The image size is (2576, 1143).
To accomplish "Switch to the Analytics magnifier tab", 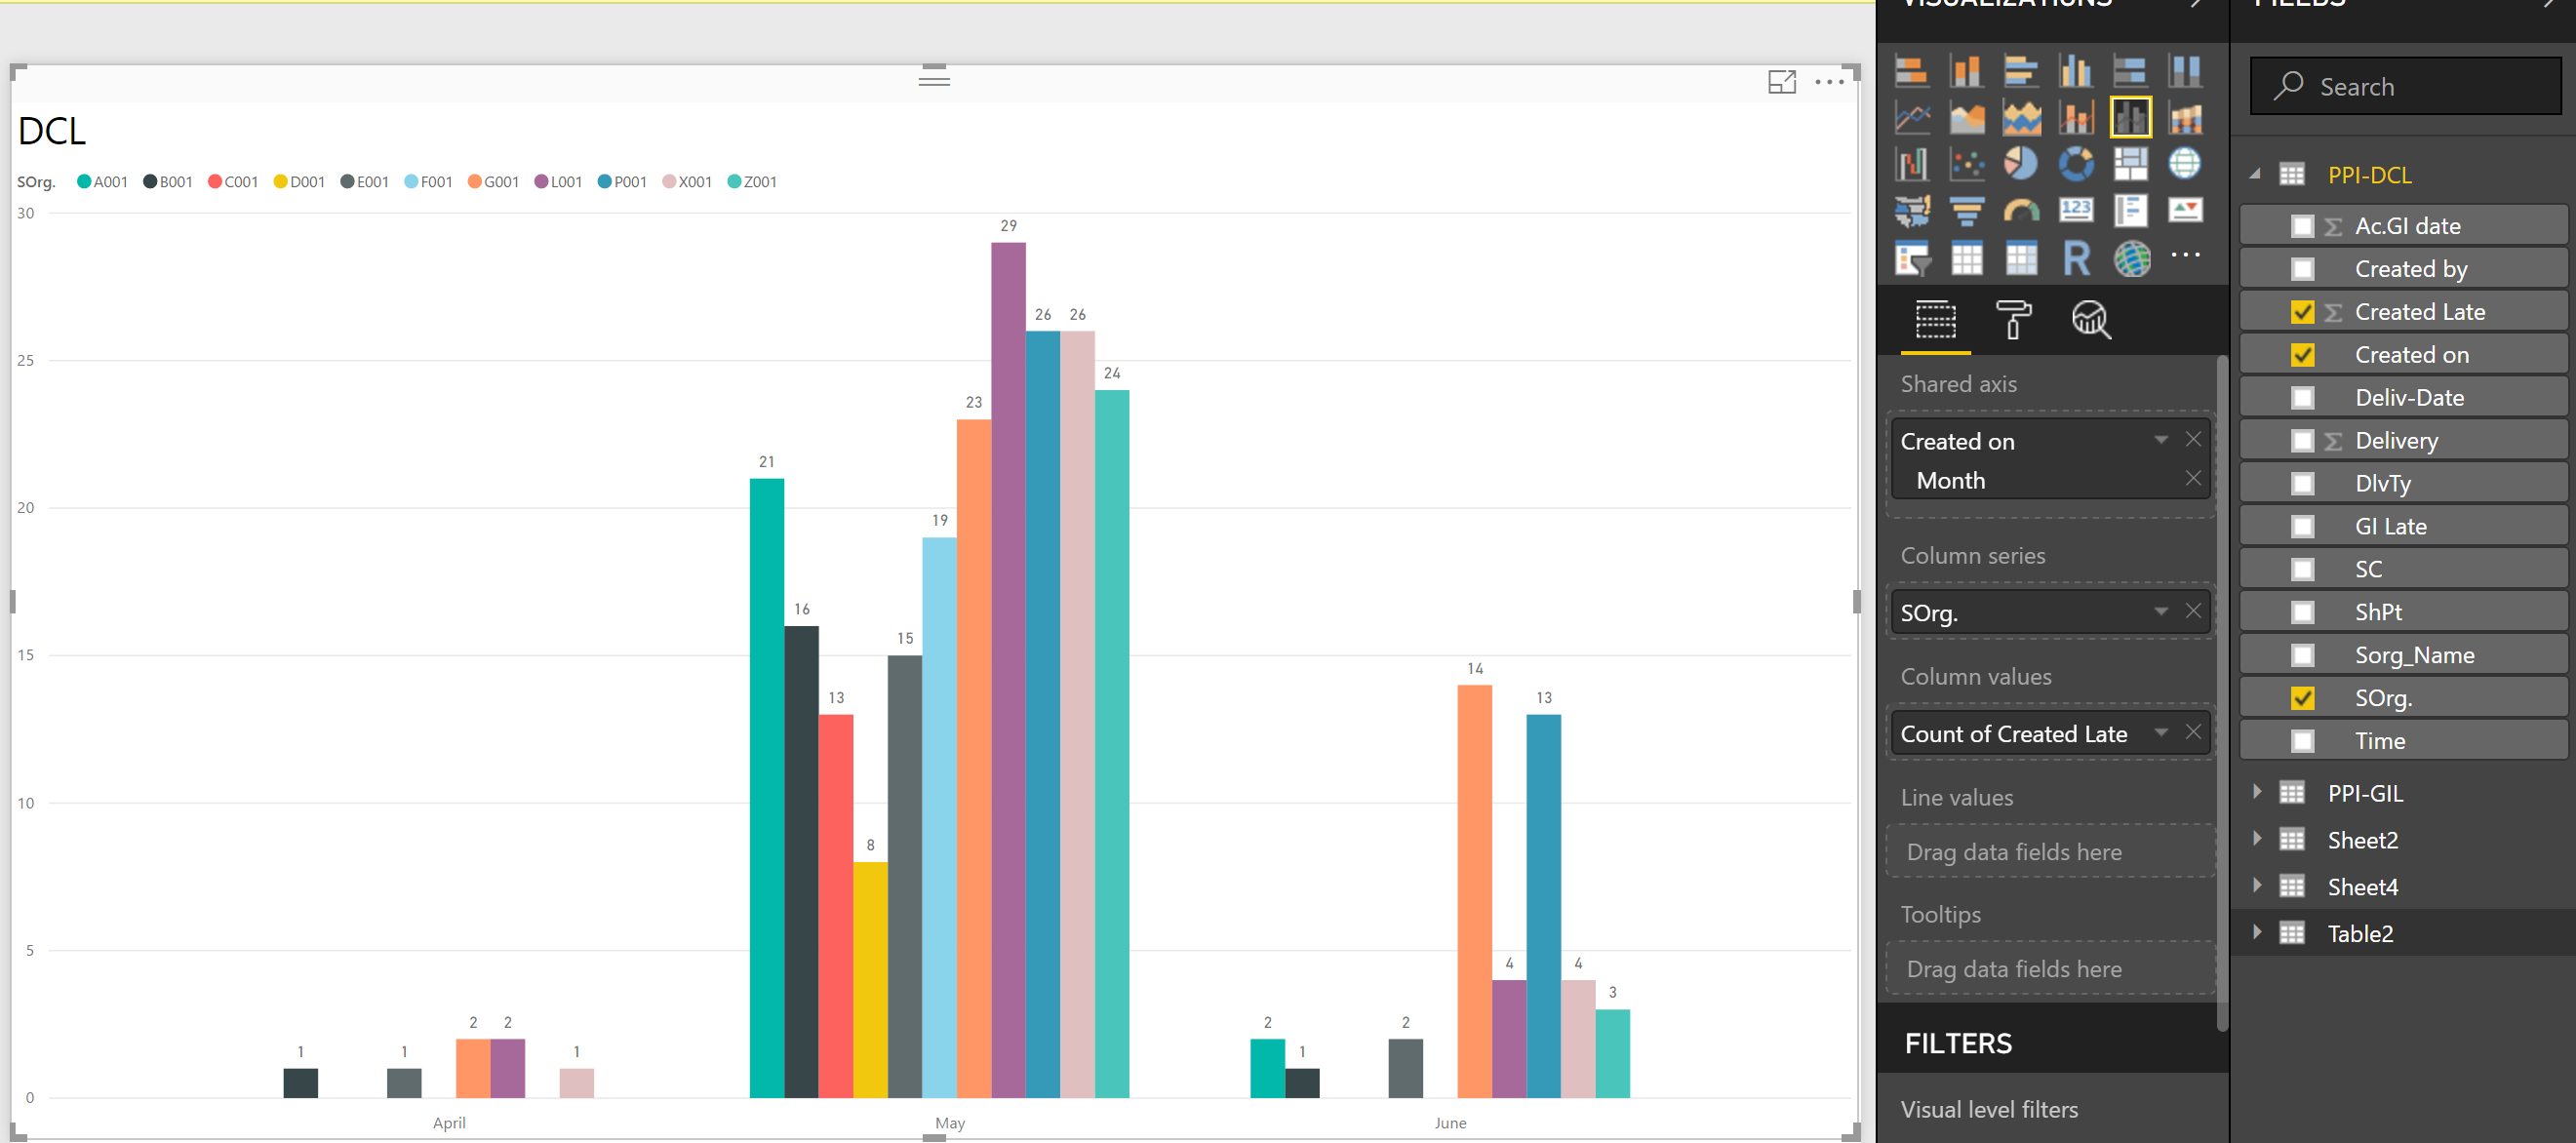I will (x=2090, y=320).
